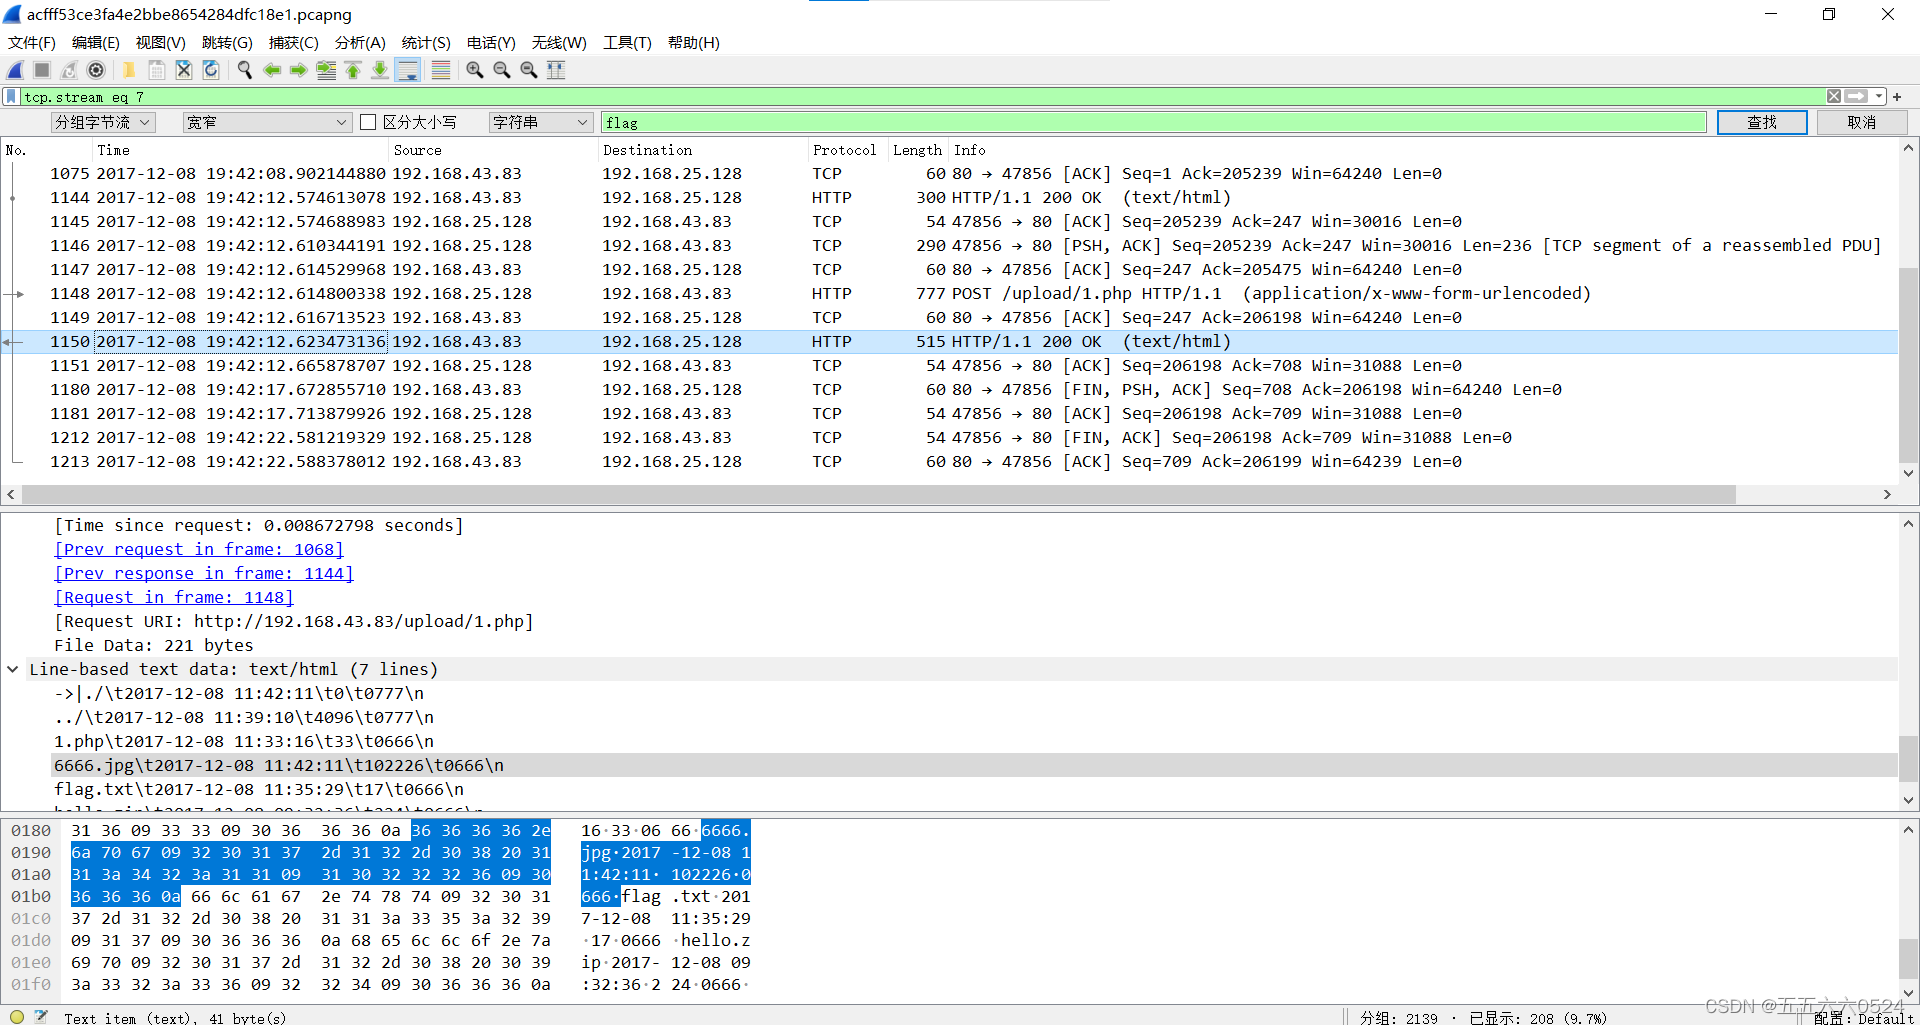Toggle packet list colorization

click(440, 70)
